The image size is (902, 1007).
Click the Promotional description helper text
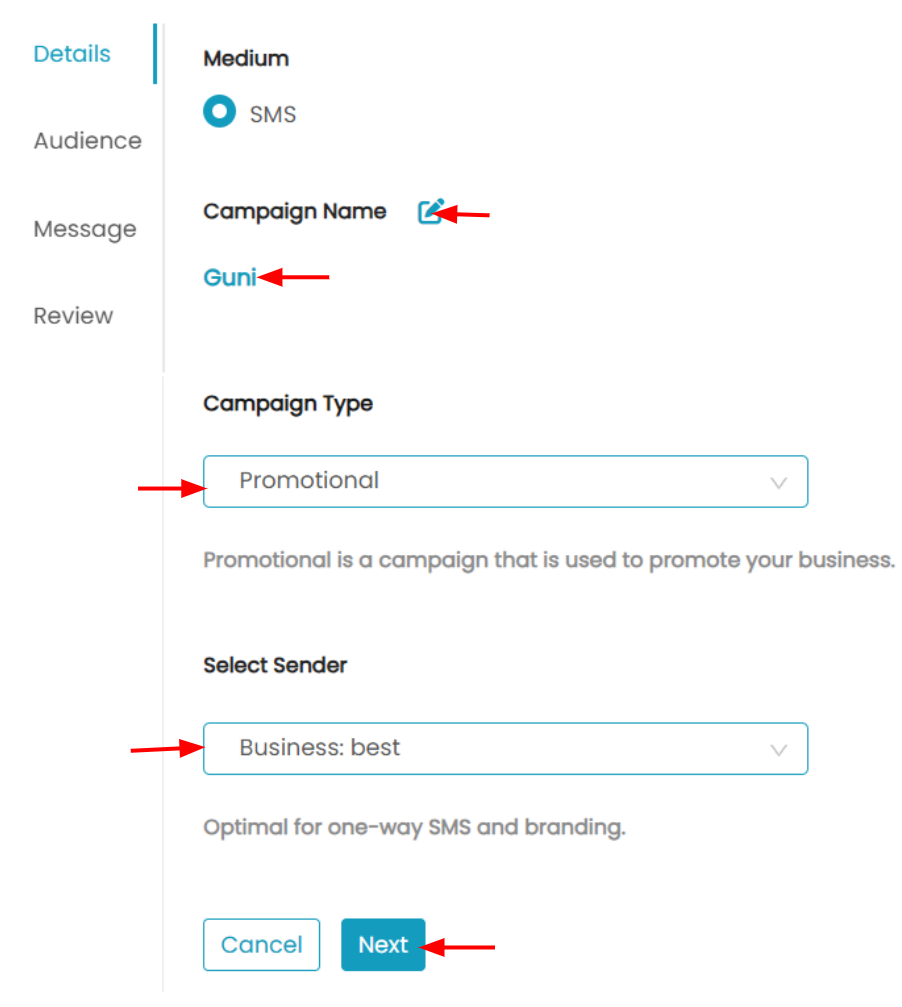pyautogui.click(x=549, y=560)
